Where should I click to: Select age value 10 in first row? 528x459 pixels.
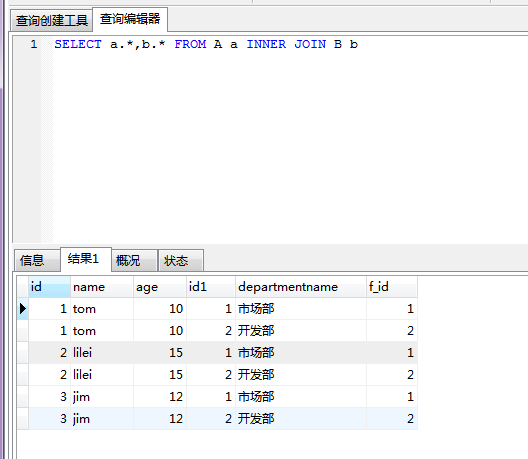160,309
